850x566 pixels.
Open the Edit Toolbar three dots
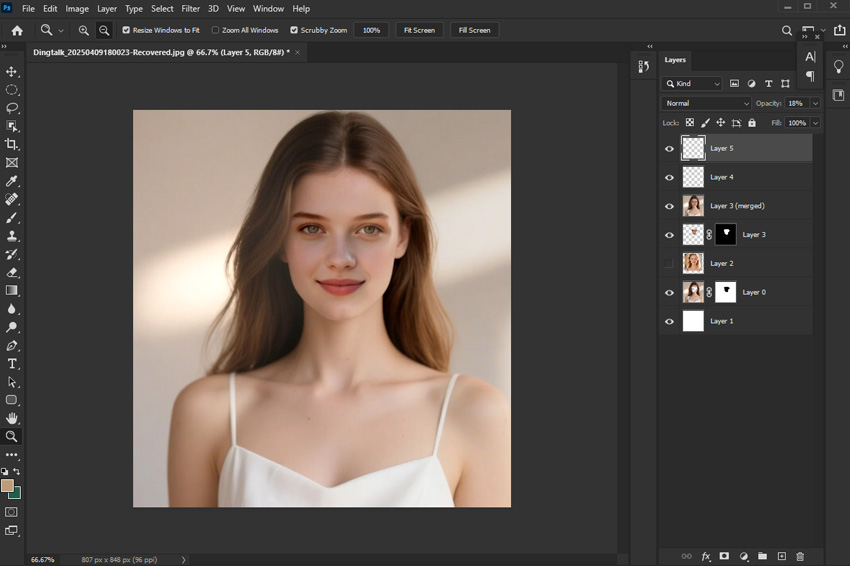pyautogui.click(x=11, y=455)
